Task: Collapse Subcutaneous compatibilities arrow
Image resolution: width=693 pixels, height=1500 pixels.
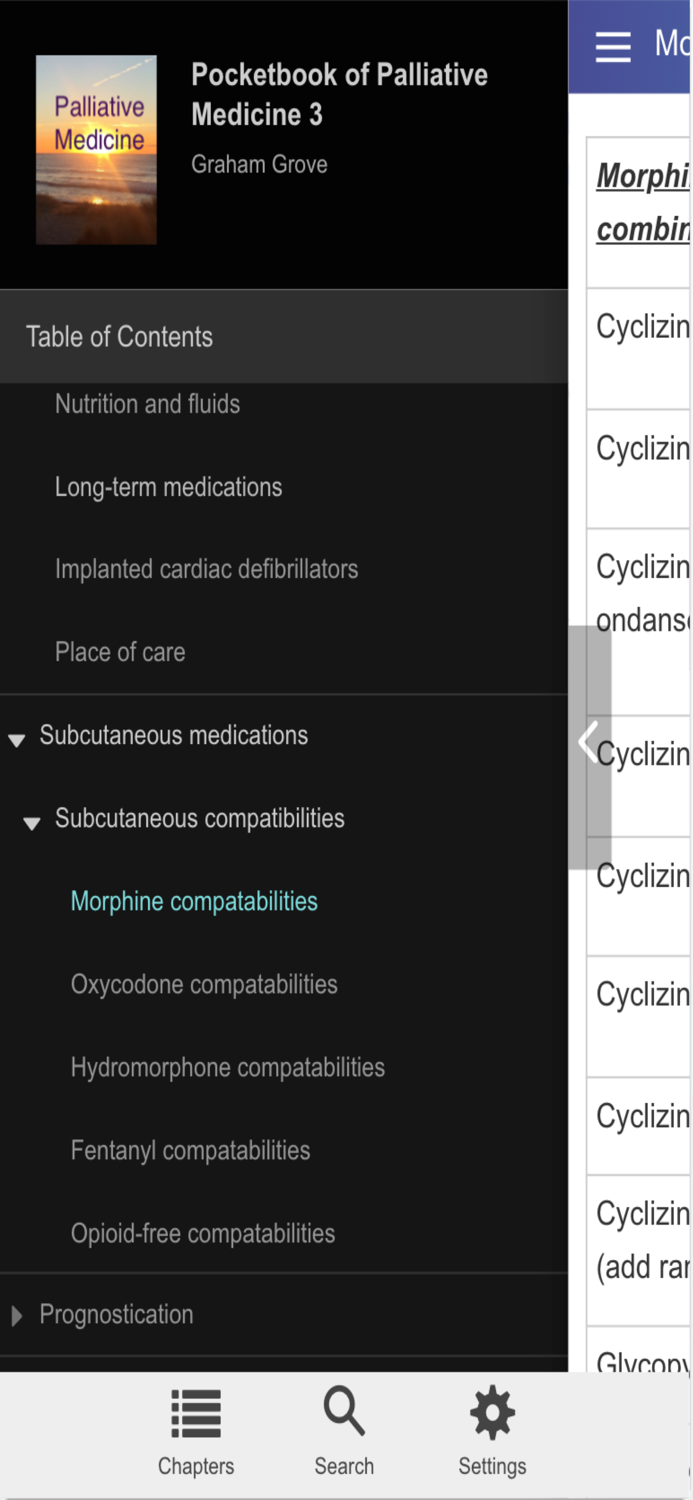Action: (32, 822)
